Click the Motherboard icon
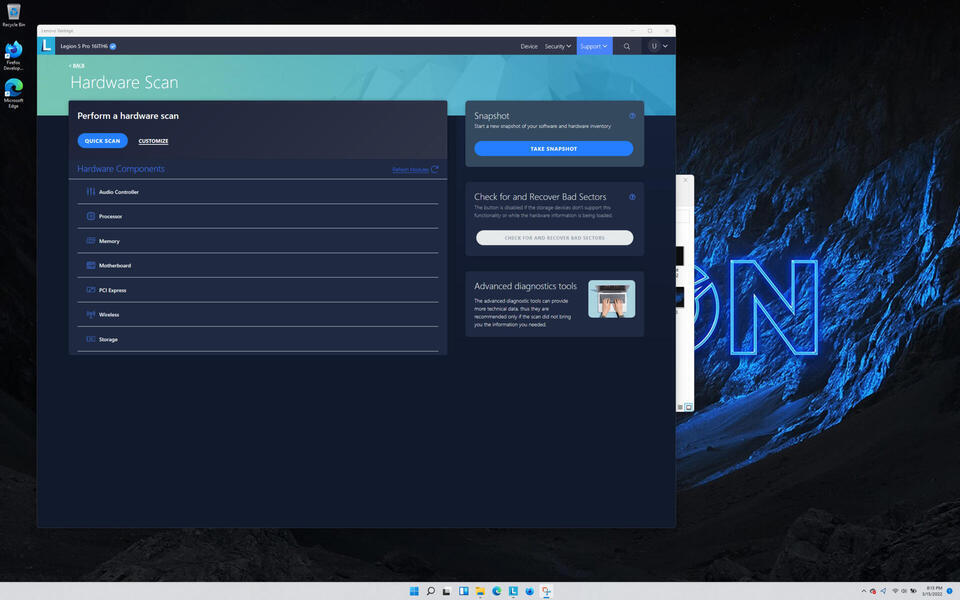 (x=91, y=265)
